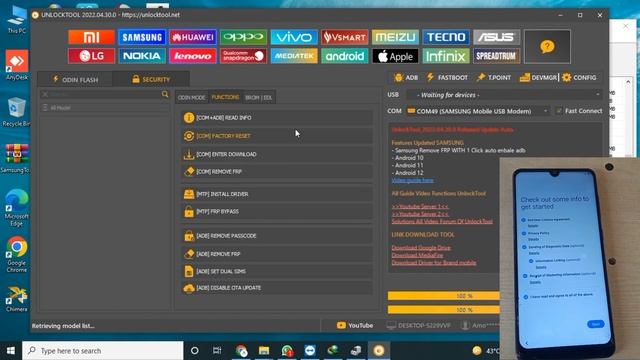
Task: Click the model search magnifier icon
Action: click(x=165, y=94)
